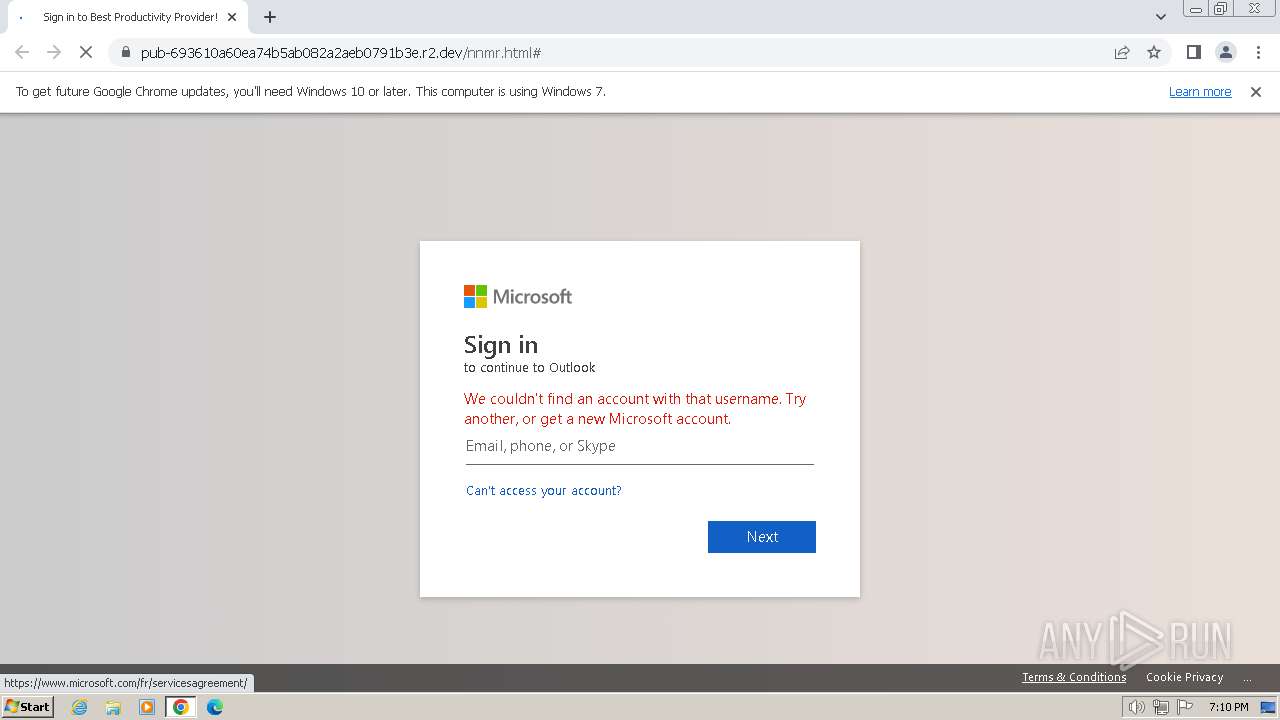Screen dimensions: 1280x720
Task: Open the browser side panel
Action: [x=1193, y=52]
